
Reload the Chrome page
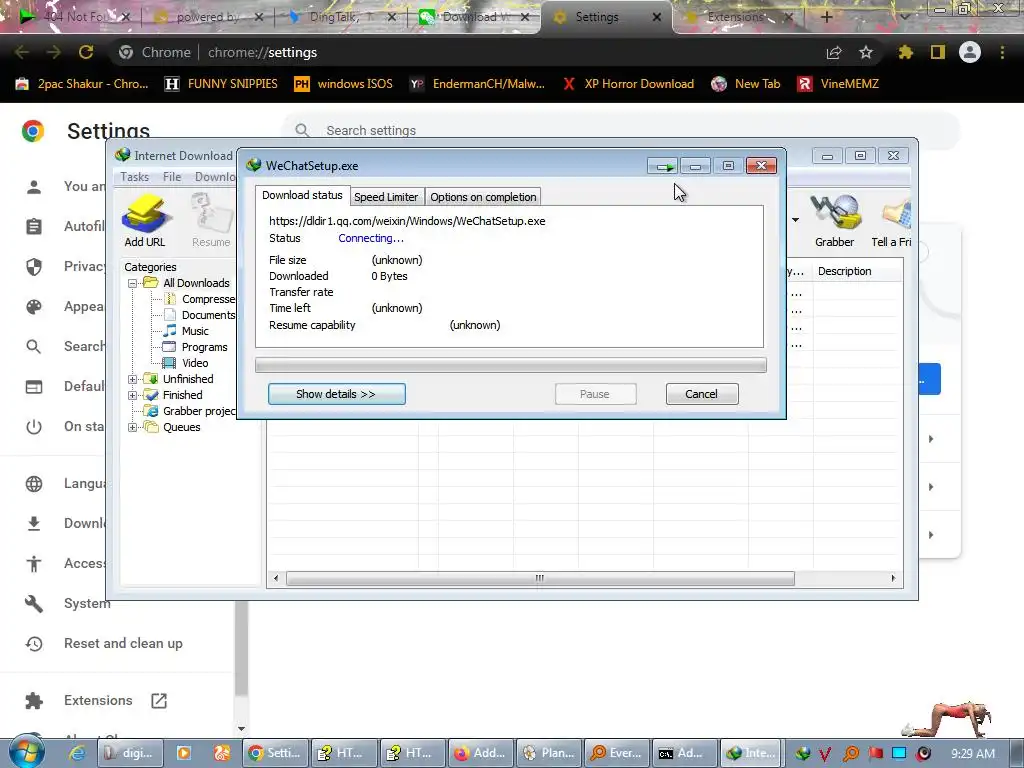tap(86, 52)
